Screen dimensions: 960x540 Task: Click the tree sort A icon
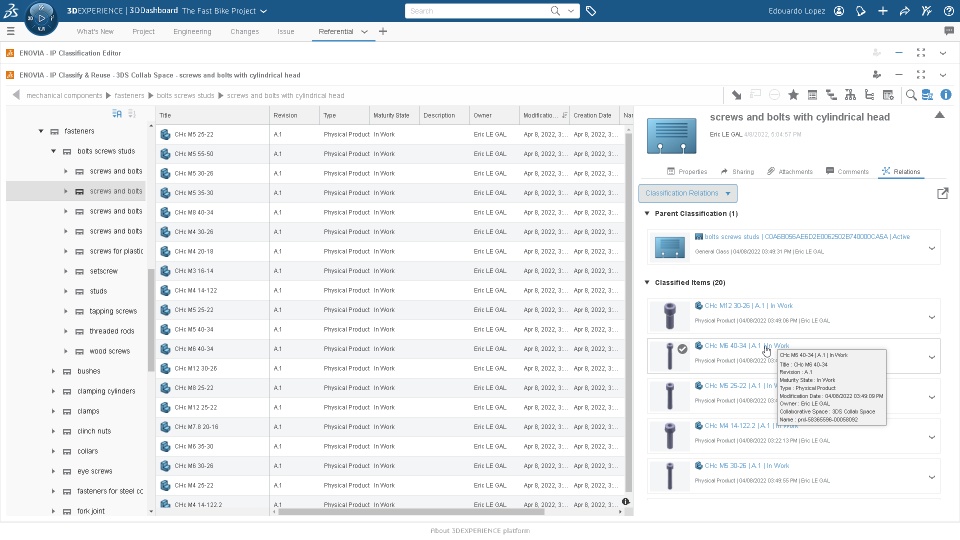[117, 114]
